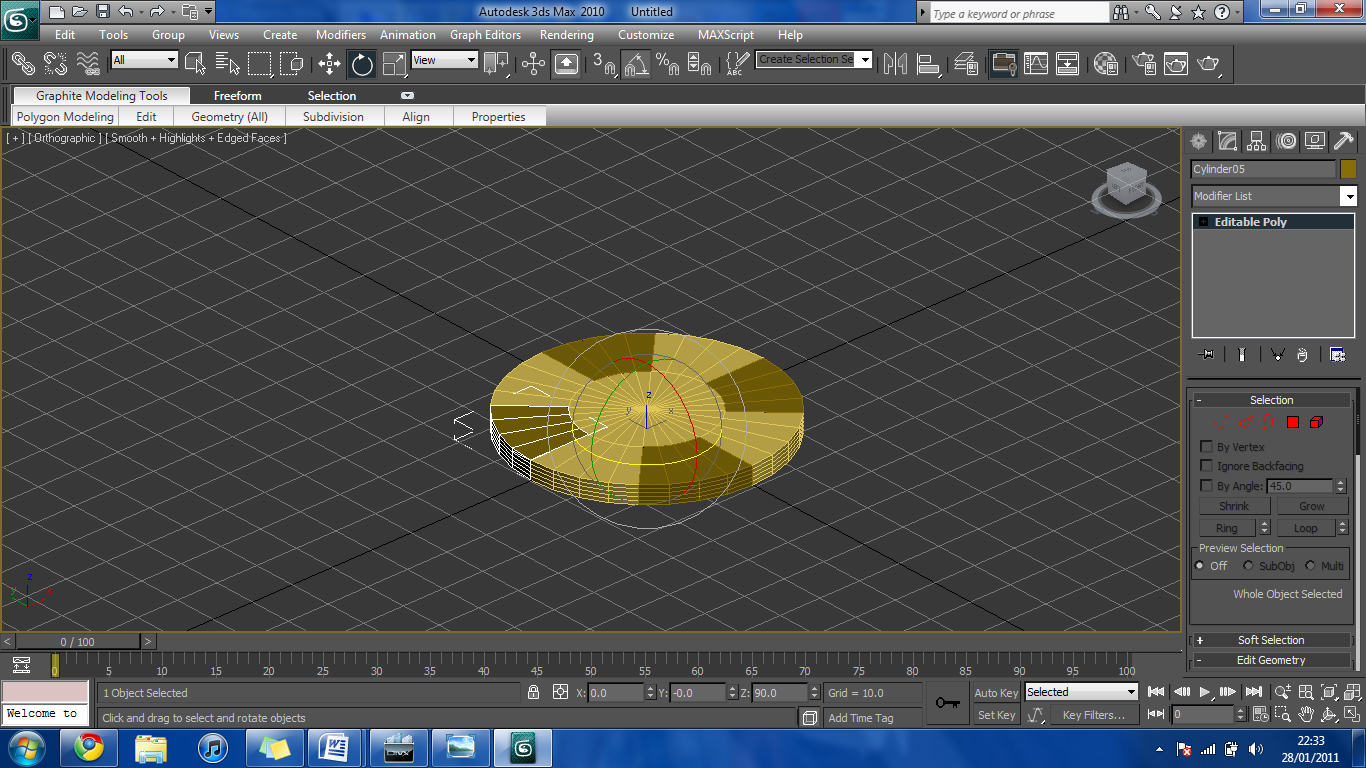Check the Ignore Backfacing option

1206,466
